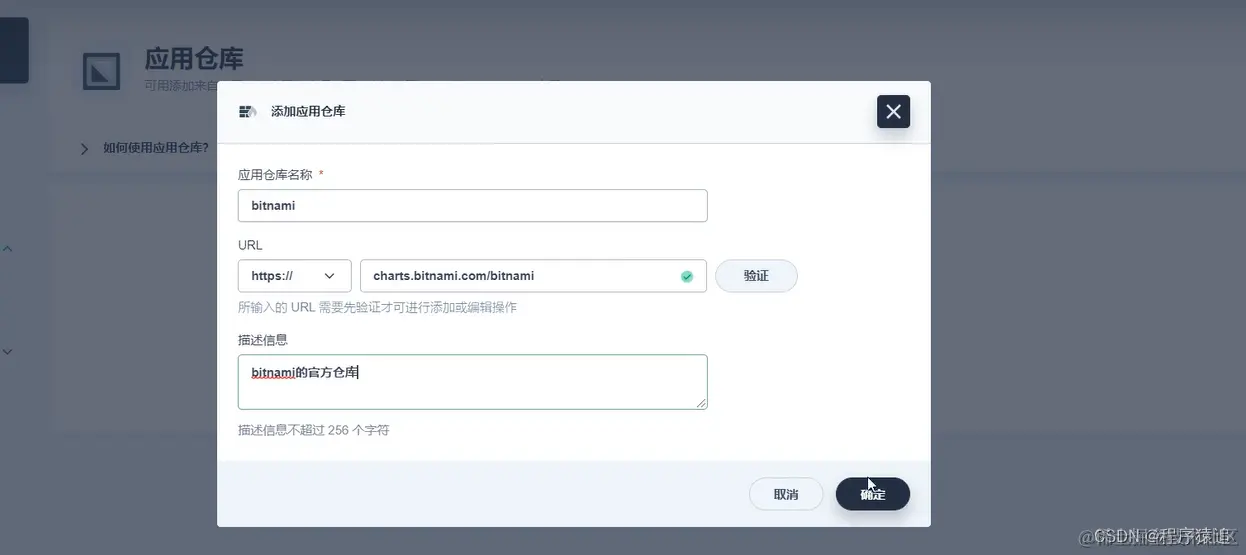Screen dimensions: 1246x555
Task: Click the resize handle of description textarea
Action: tap(701, 403)
